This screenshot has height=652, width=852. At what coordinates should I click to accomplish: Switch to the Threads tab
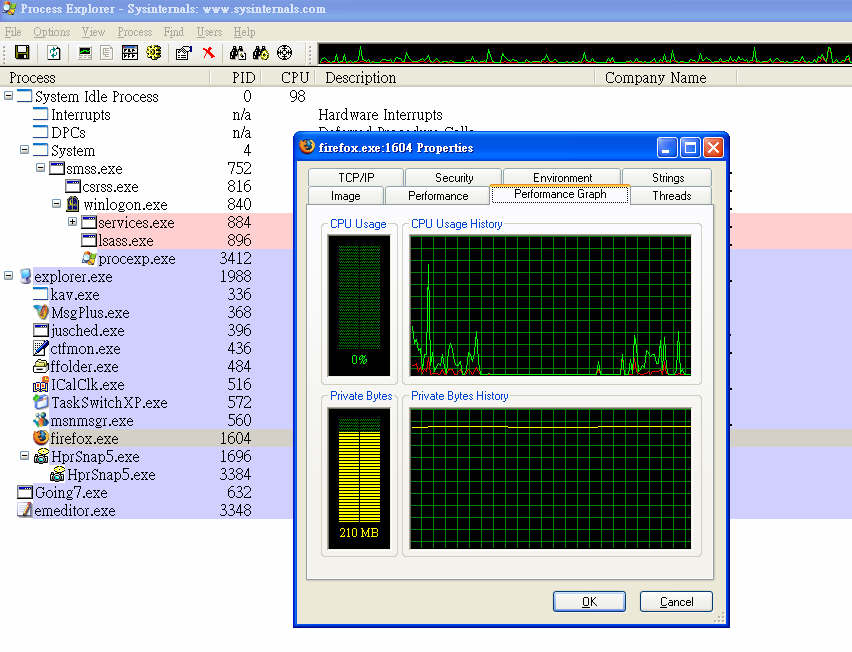[x=671, y=195]
